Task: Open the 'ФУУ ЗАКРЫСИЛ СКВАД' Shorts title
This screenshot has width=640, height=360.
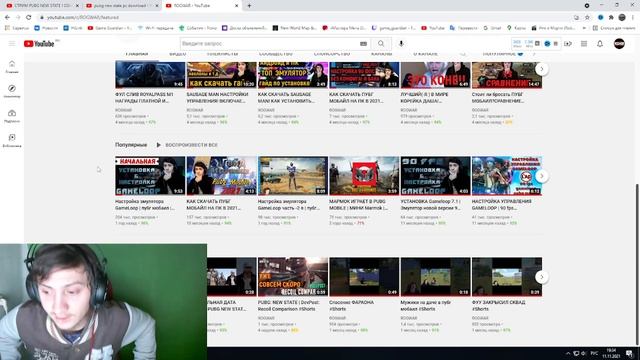Action: coord(498,306)
